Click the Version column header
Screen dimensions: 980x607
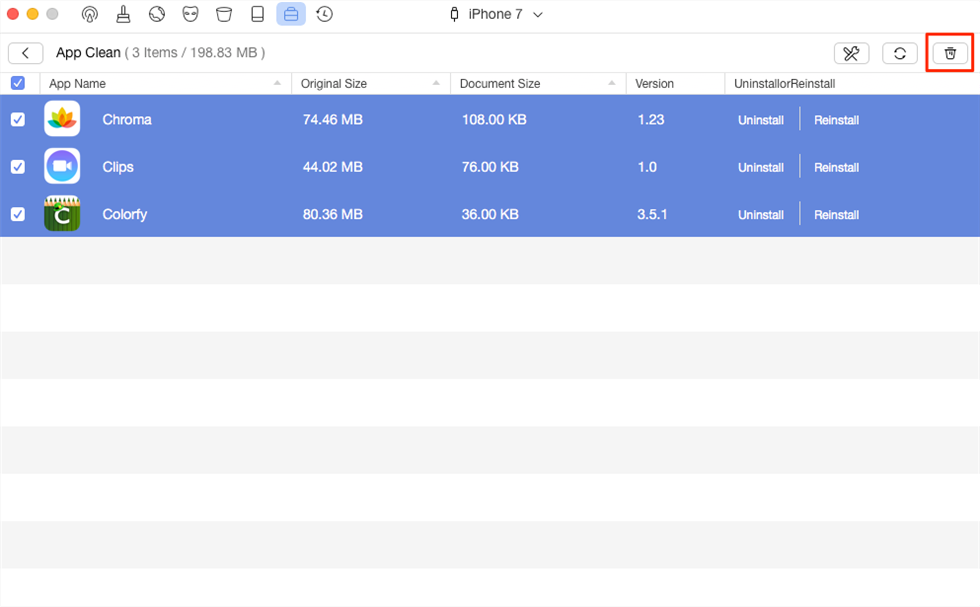655,84
